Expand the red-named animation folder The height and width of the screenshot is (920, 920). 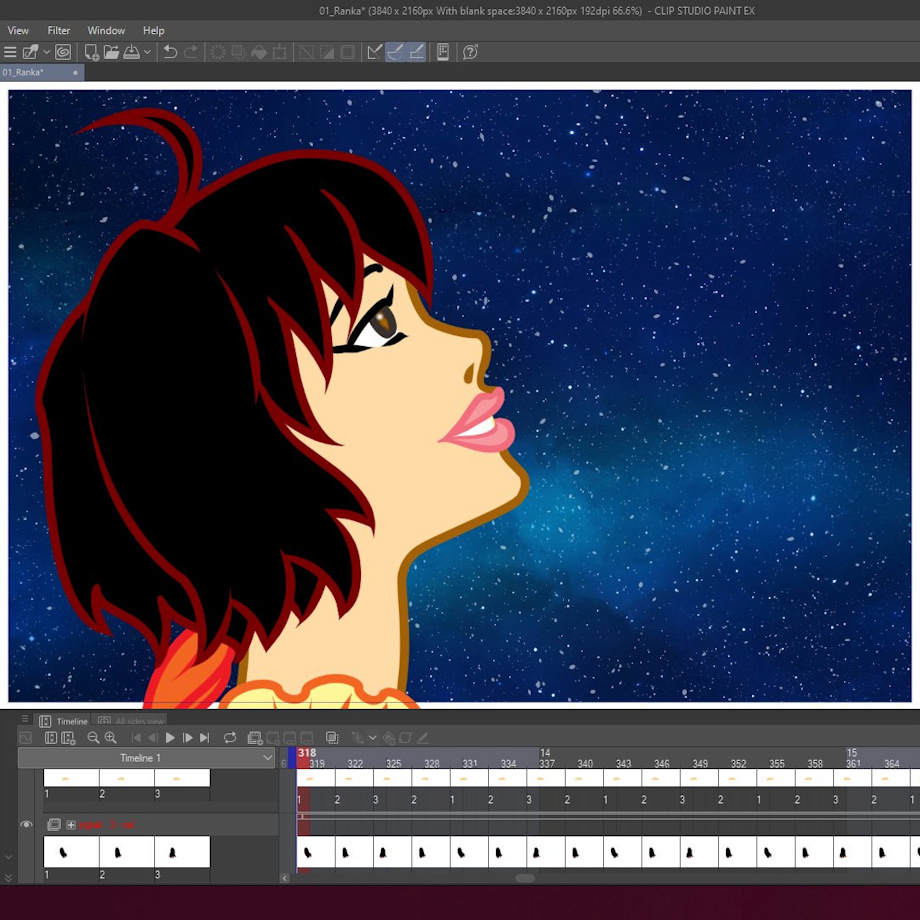click(71, 825)
